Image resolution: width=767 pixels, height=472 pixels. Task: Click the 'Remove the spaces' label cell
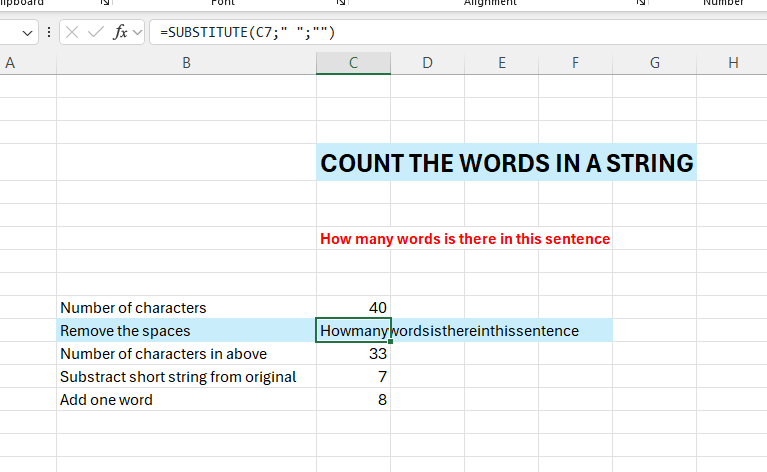(186, 331)
